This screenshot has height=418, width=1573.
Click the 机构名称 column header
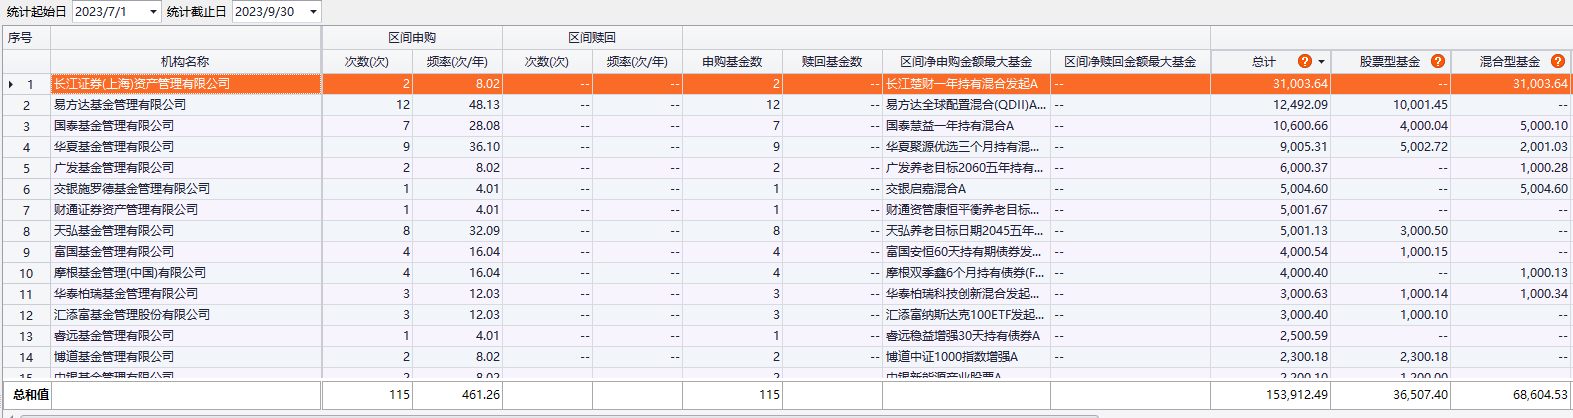[185, 61]
